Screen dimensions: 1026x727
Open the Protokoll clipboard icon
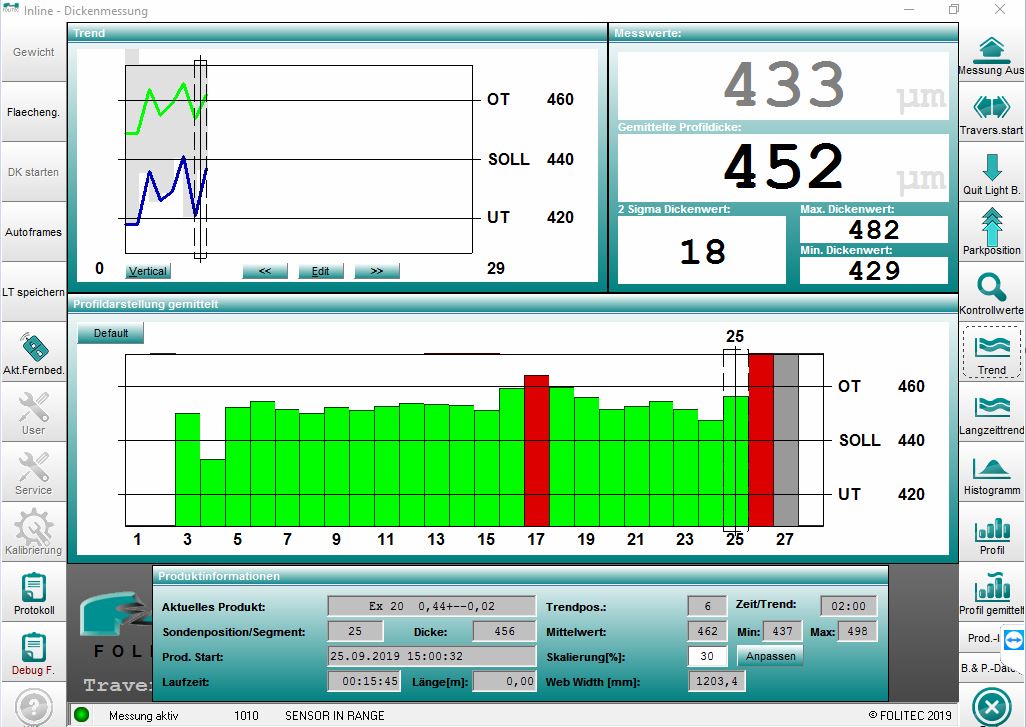coord(34,592)
